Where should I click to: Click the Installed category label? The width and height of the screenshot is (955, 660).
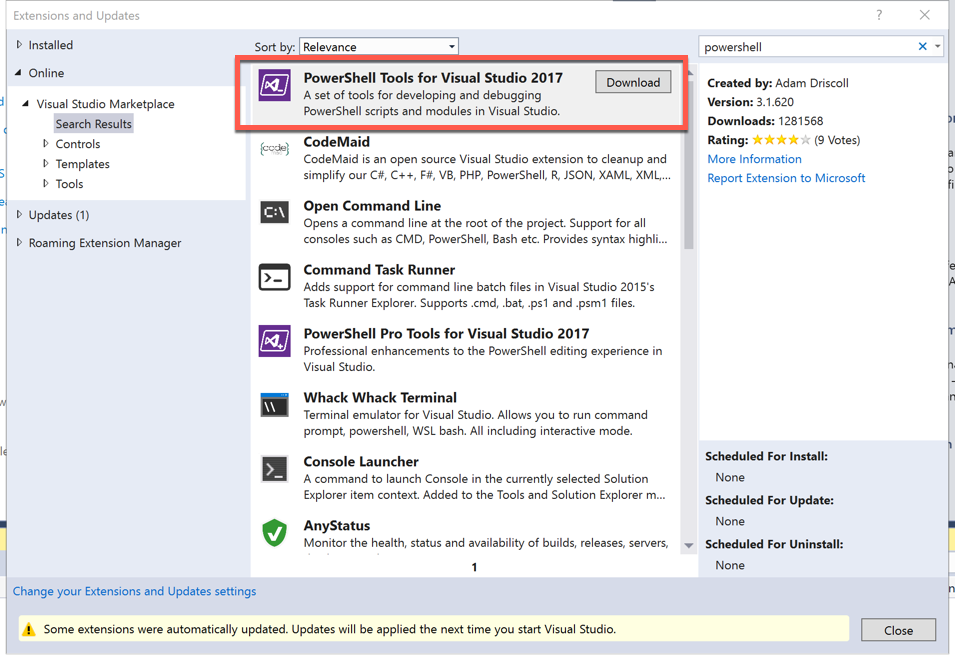click(x=51, y=45)
